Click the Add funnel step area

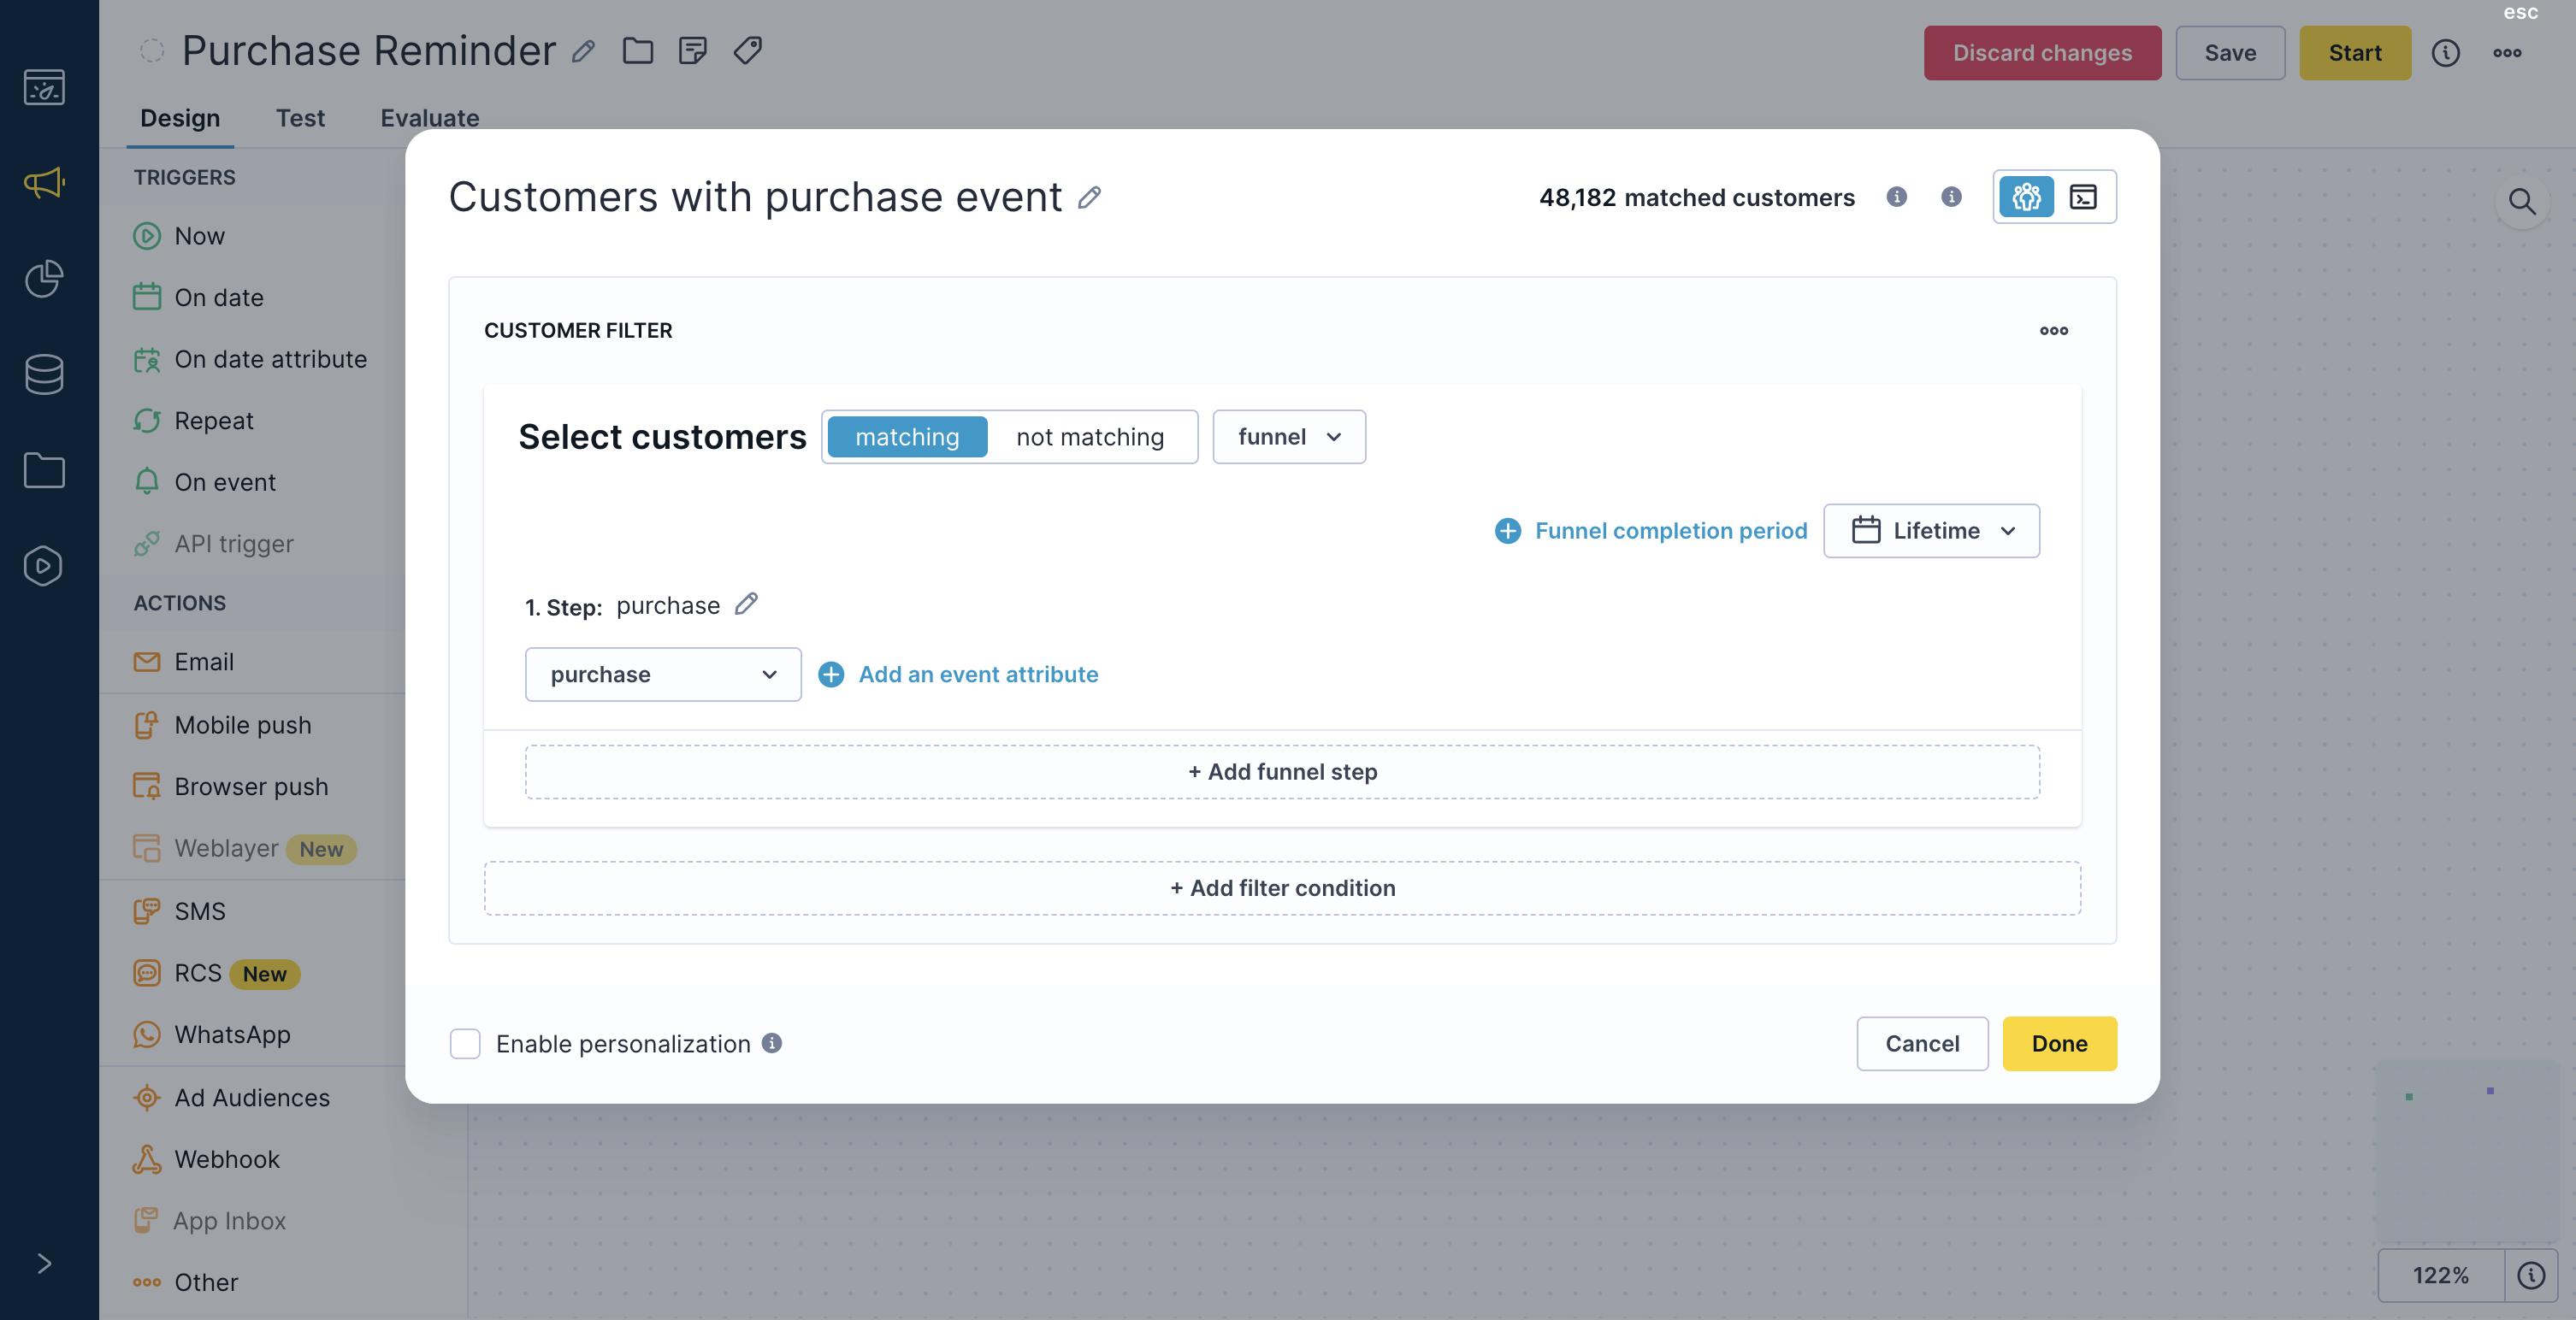[1282, 771]
